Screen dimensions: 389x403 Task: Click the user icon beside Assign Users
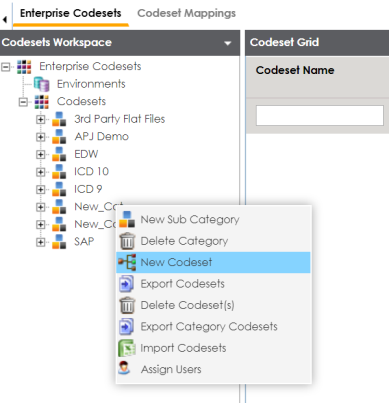tap(124, 368)
